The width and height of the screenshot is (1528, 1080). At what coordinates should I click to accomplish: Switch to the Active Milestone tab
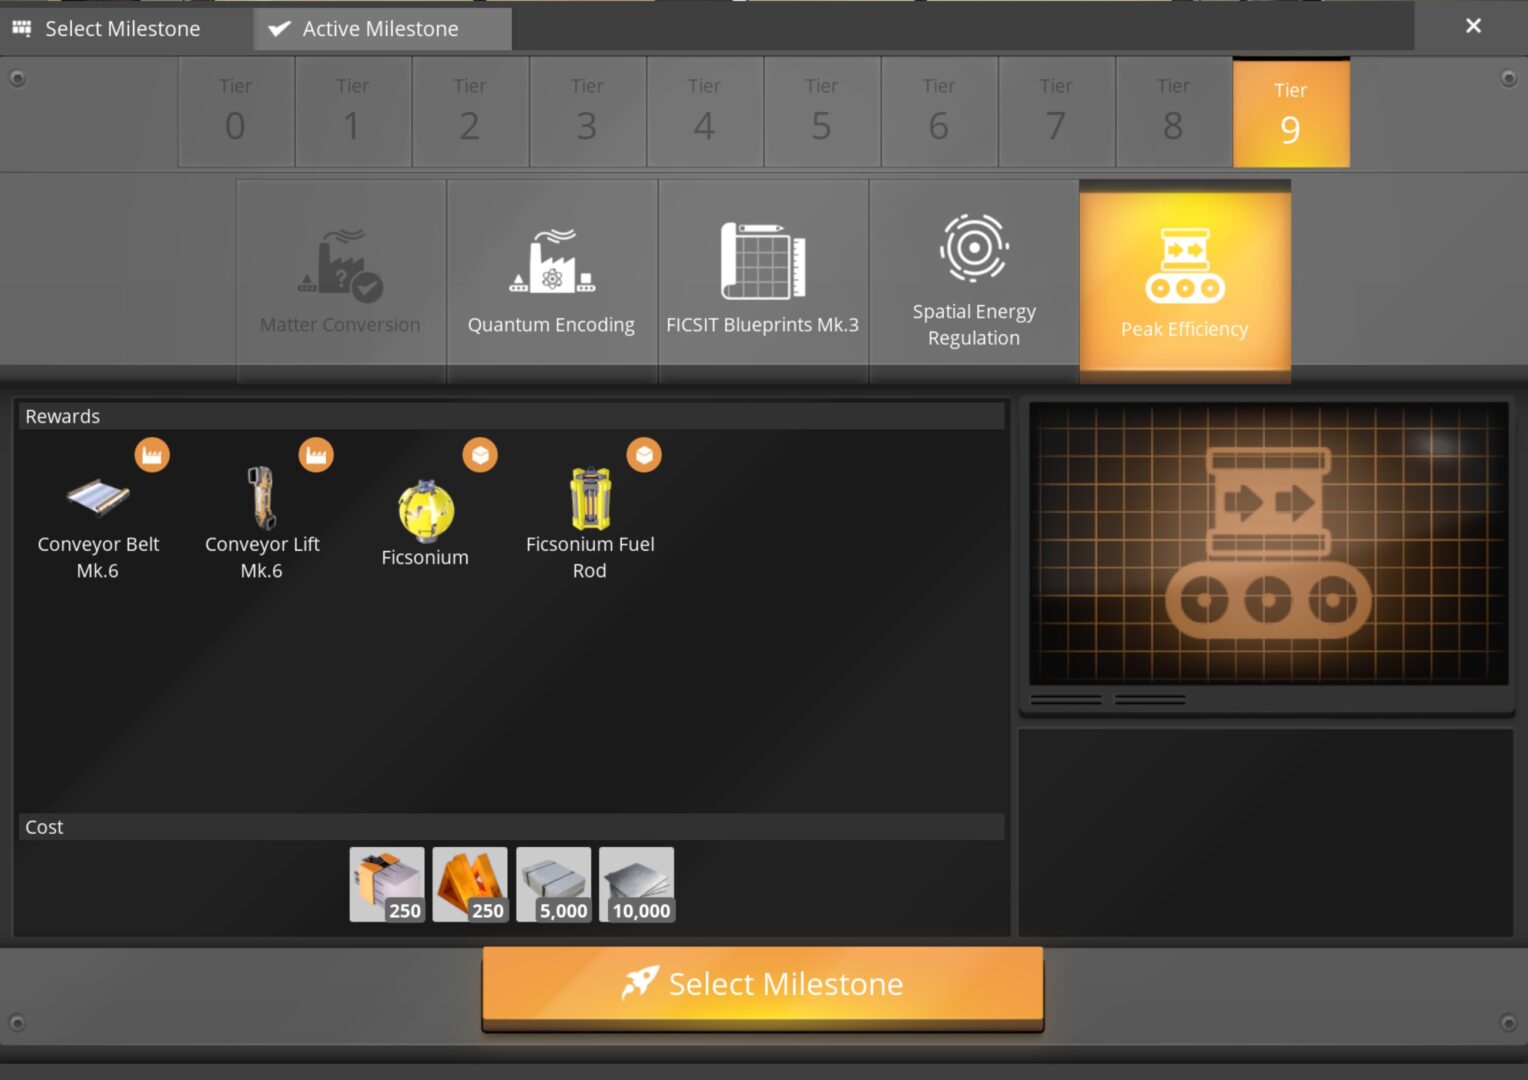382,29
